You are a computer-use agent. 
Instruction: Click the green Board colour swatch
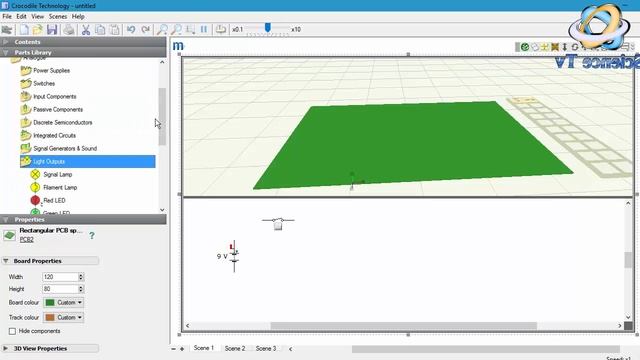click(x=50, y=302)
